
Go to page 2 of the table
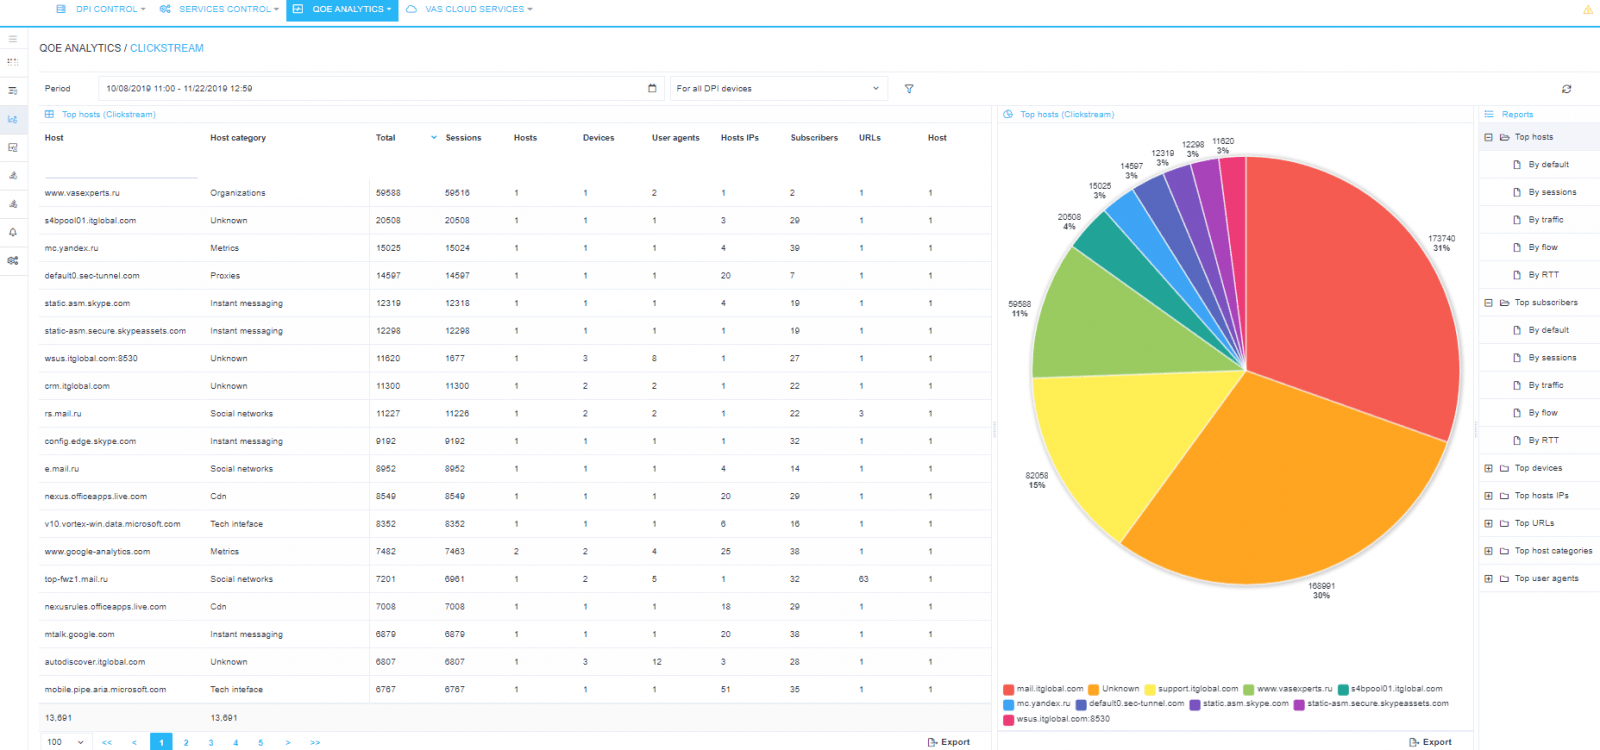tap(186, 742)
